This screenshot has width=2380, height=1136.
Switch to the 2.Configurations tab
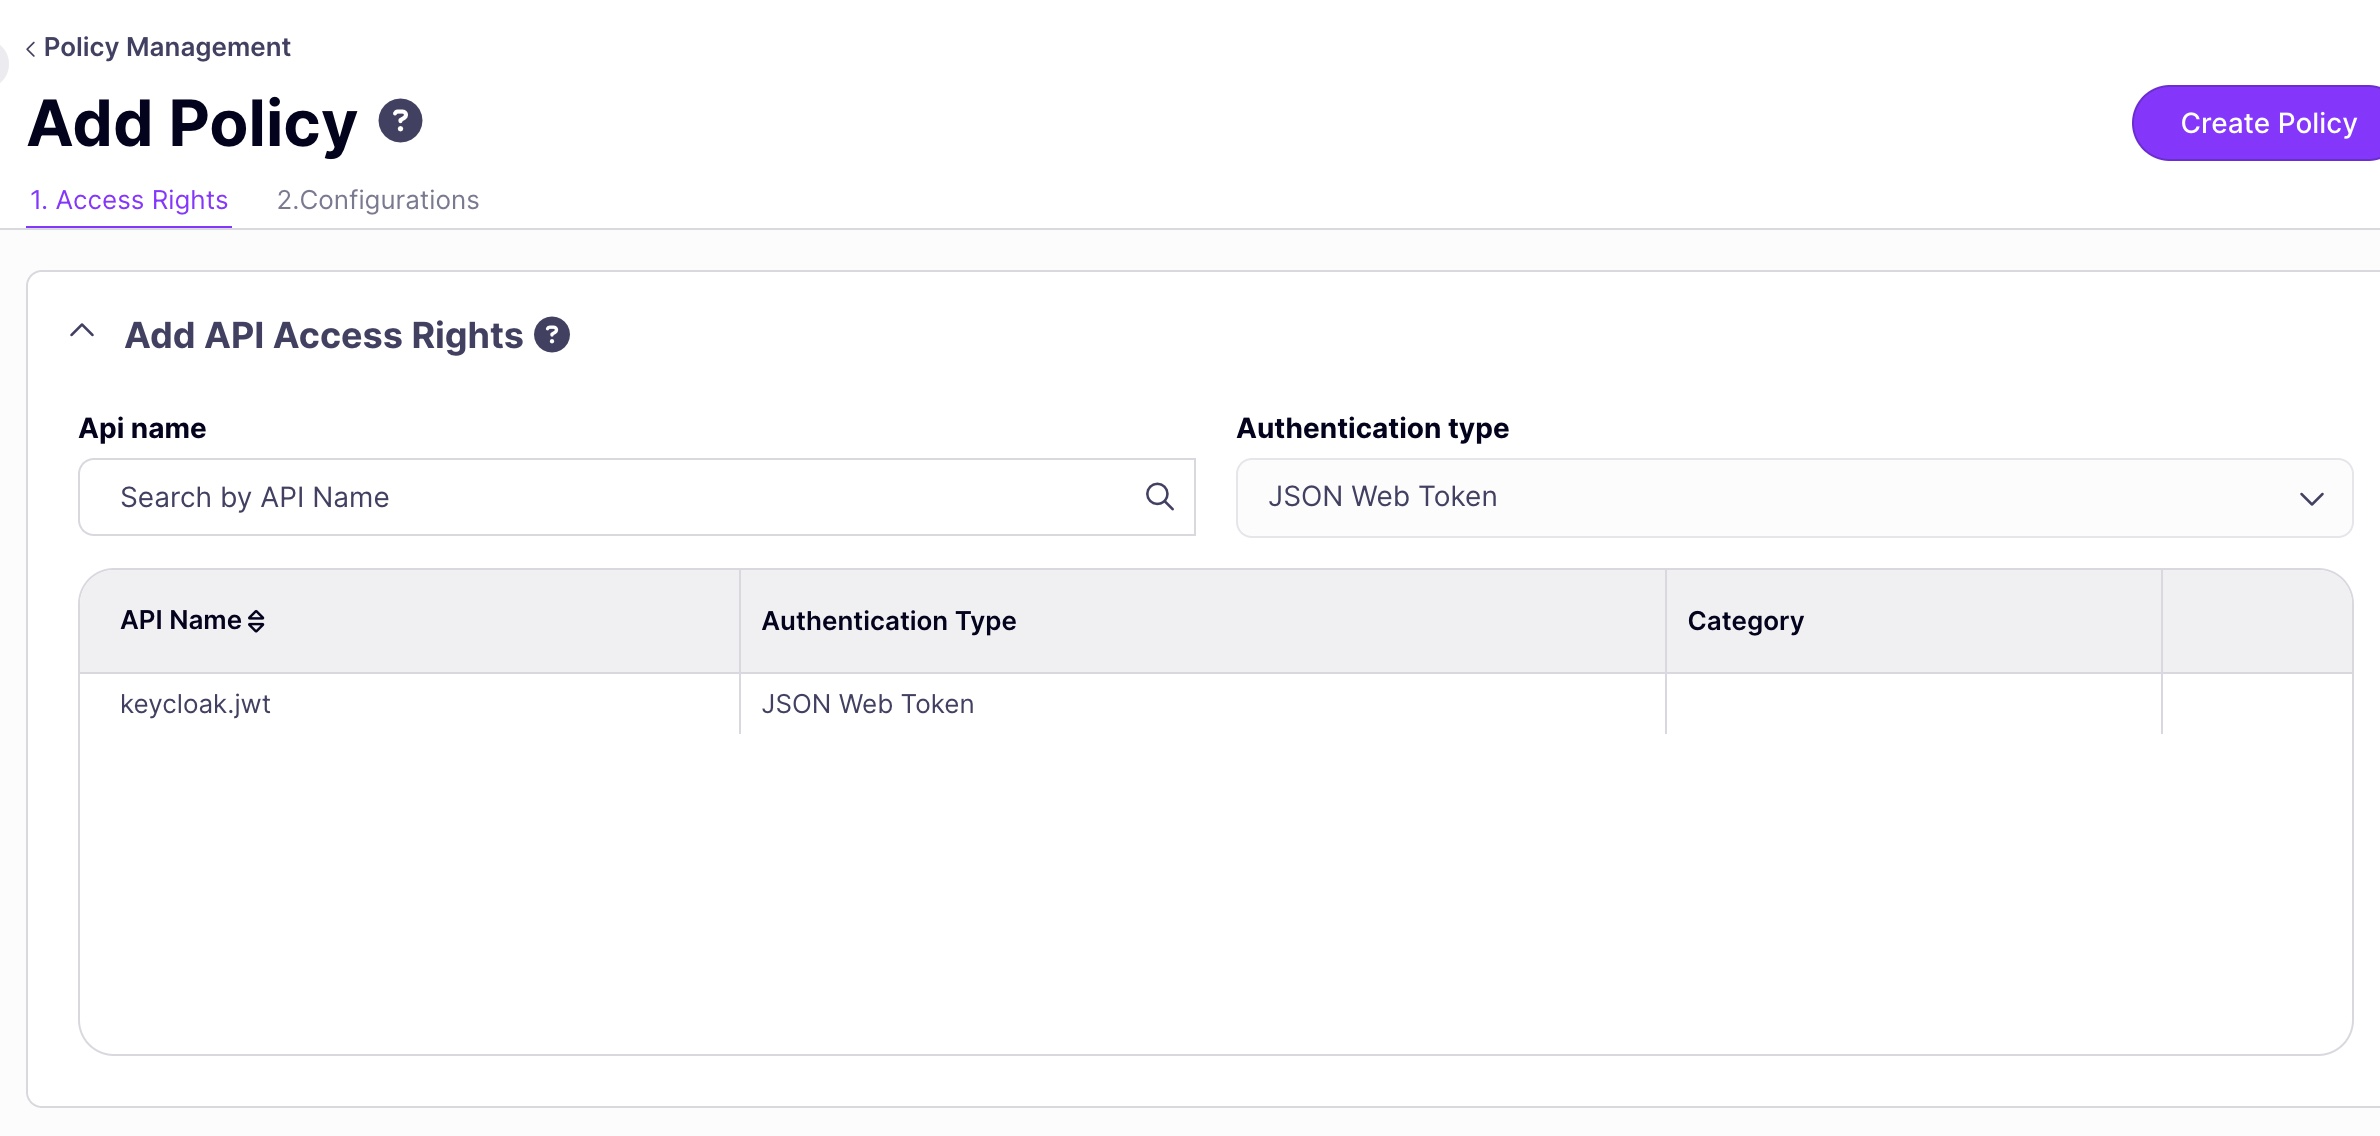click(378, 199)
